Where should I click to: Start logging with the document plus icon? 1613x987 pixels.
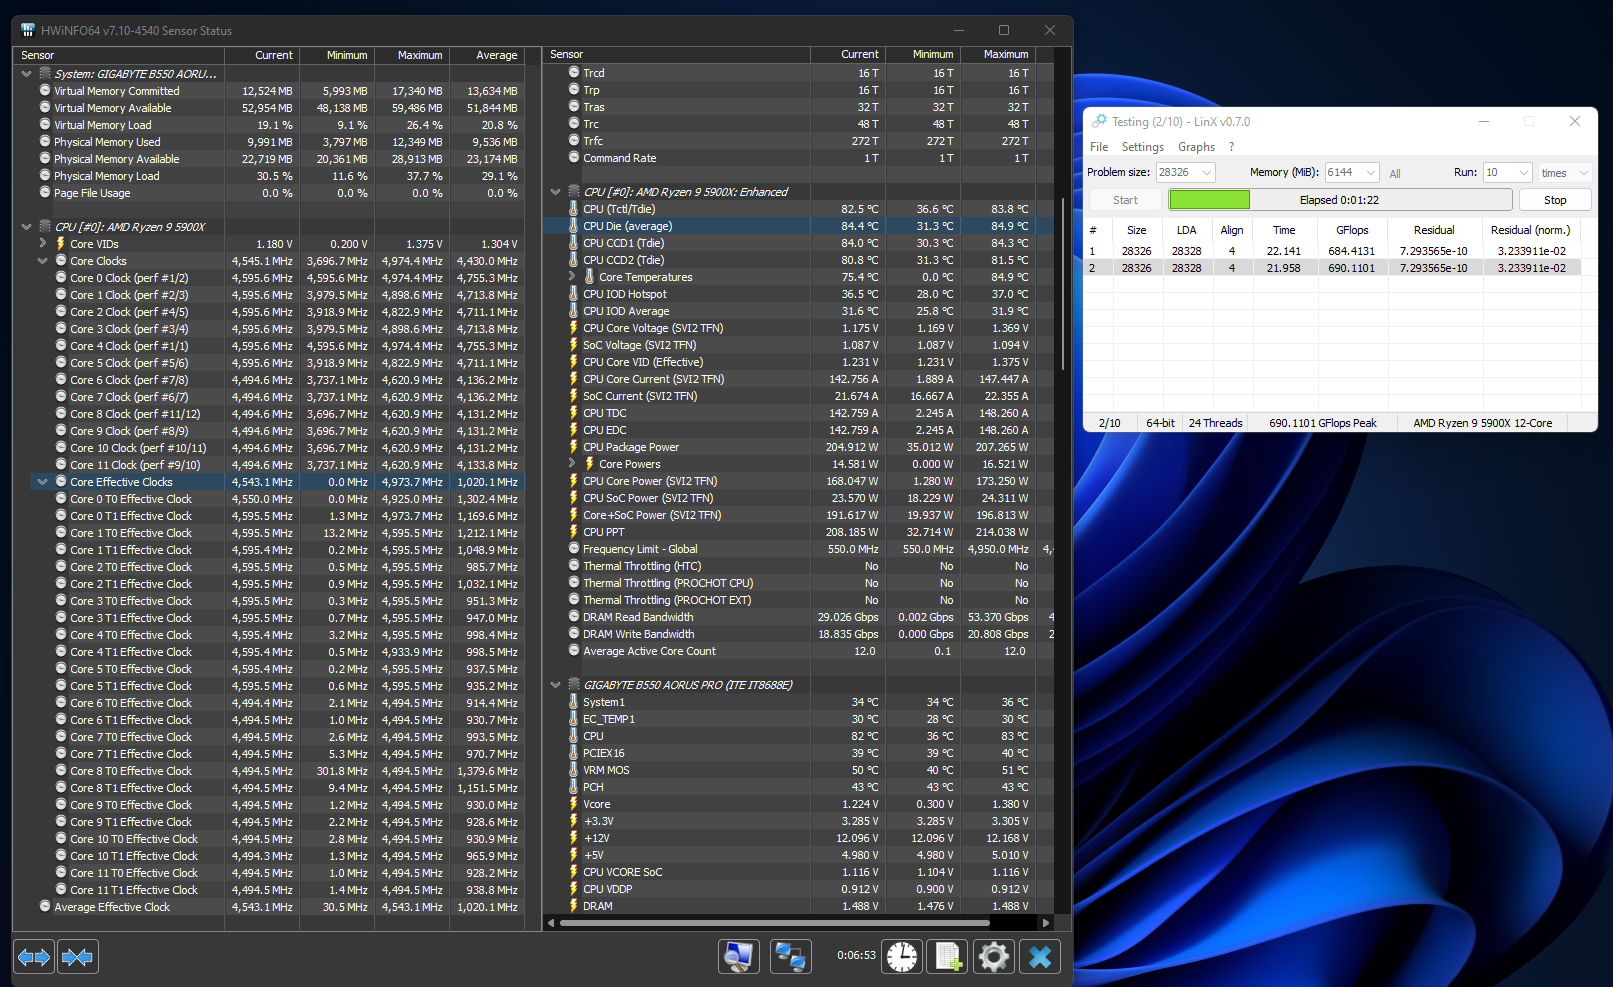click(x=947, y=957)
